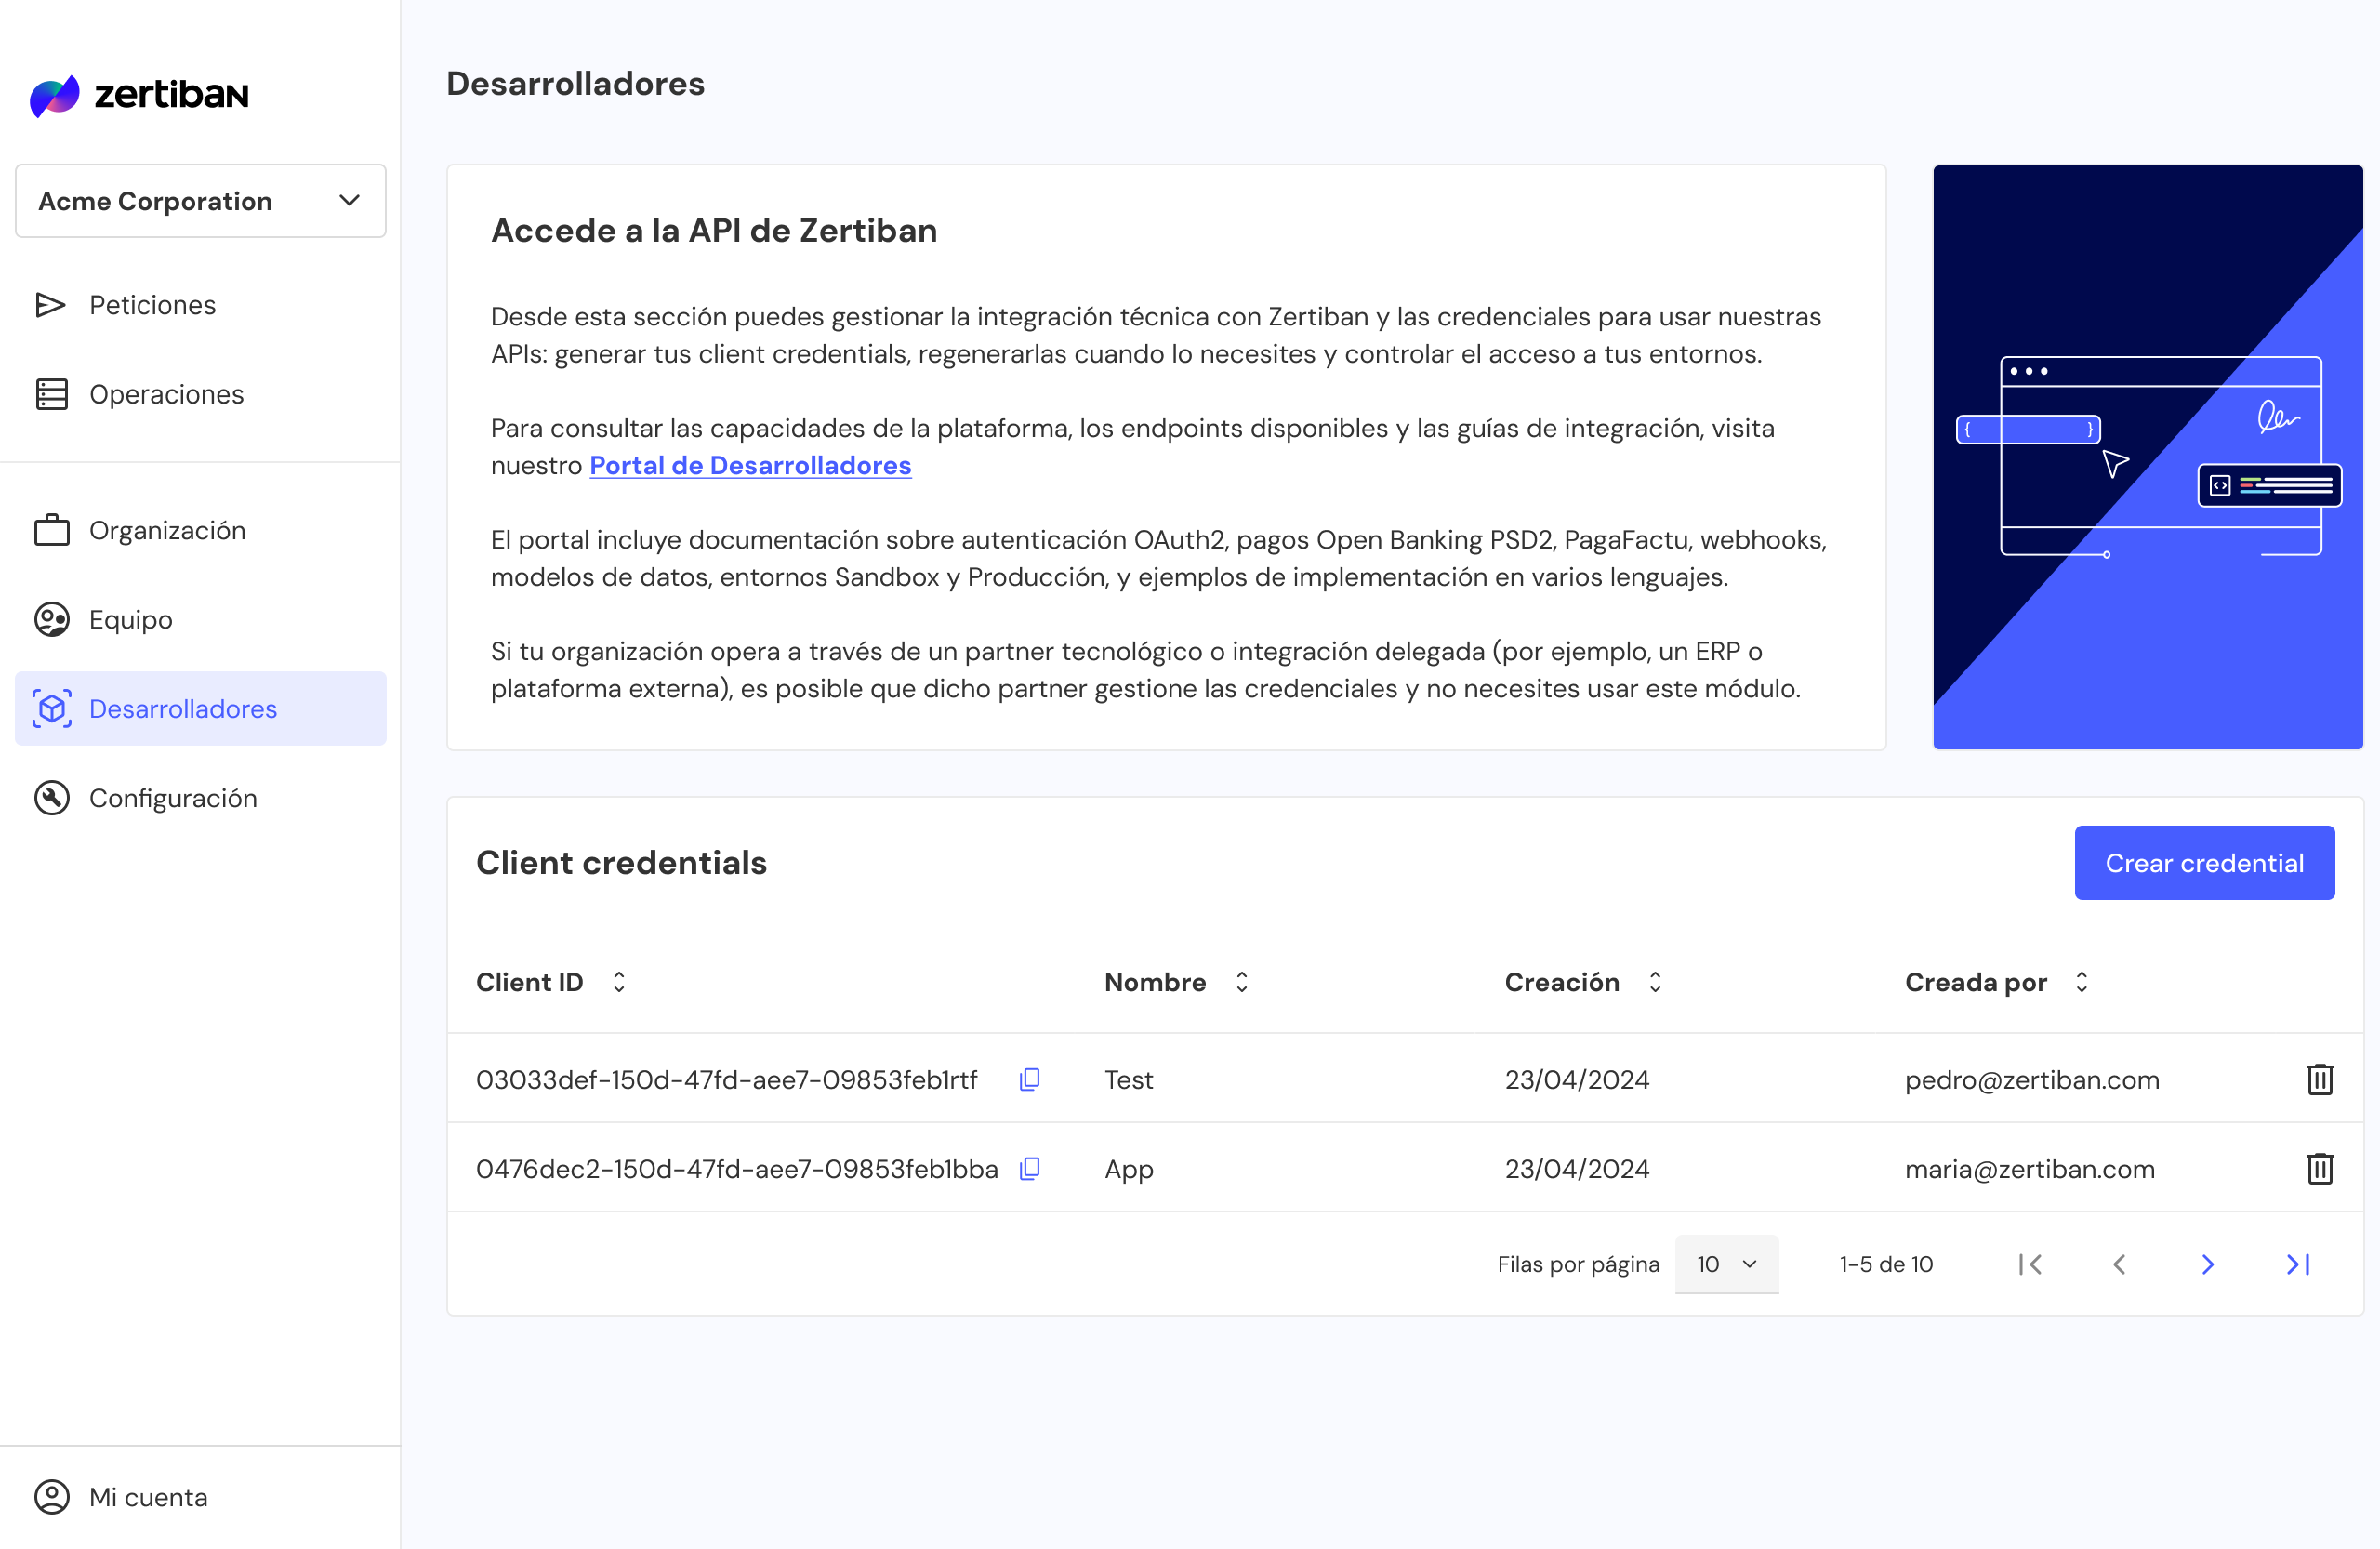Open the Portal de Desarrolladores link
Image resolution: width=2380 pixels, height=1549 pixels.
(x=750, y=465)
